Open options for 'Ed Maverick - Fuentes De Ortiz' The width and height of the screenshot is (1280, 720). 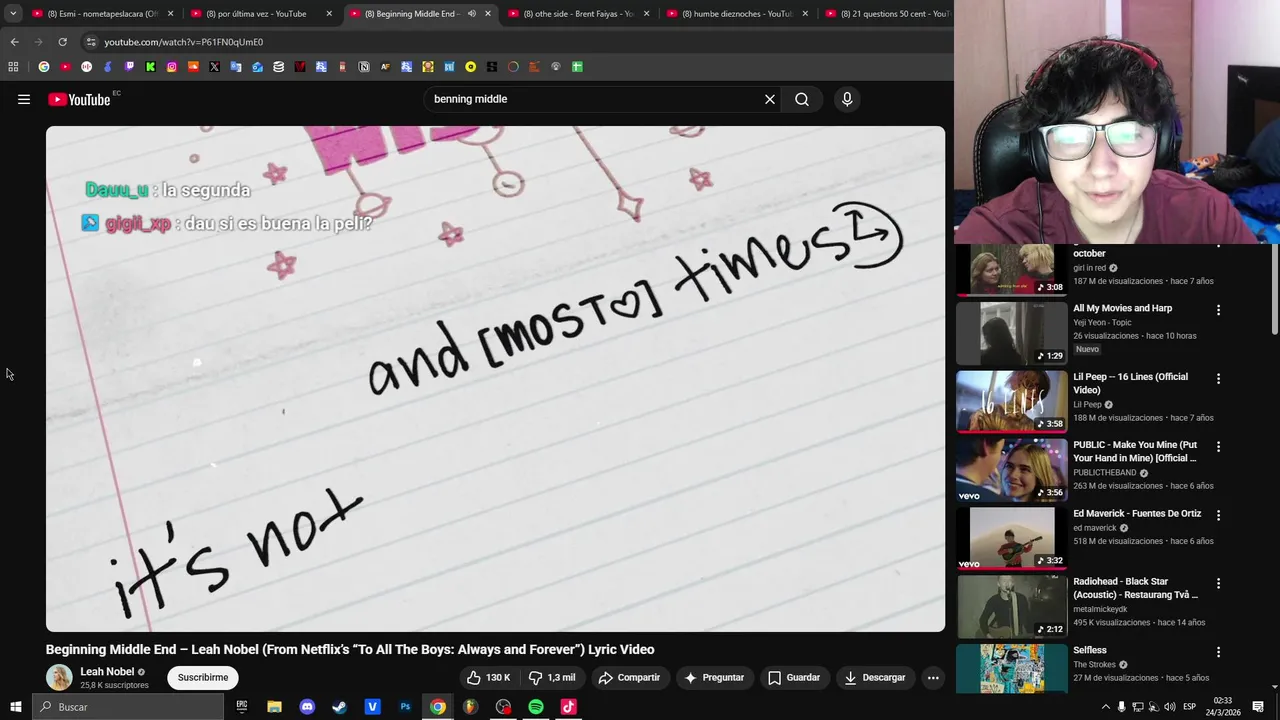pyautogui.click(x=1218, y=515)
